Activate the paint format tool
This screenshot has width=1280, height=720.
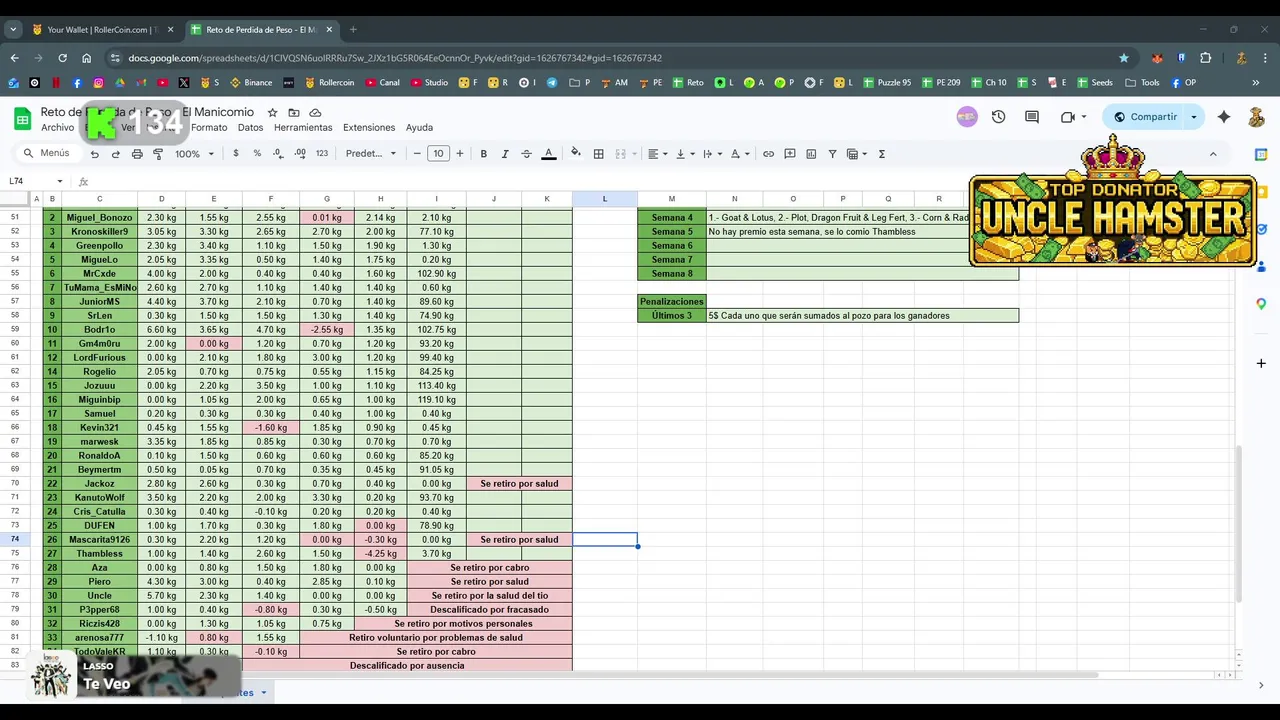[158, 154]
